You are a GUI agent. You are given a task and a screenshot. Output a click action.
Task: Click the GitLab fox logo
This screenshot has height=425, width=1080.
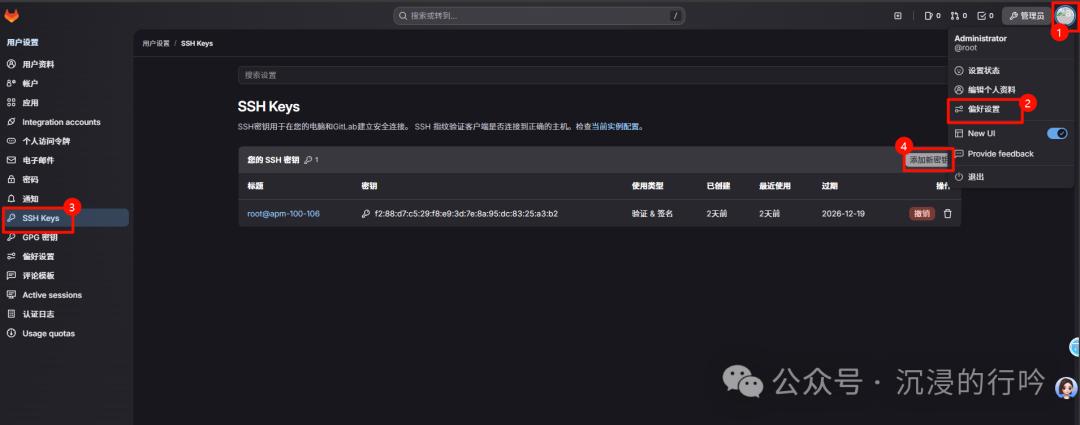(x=12, y=15)
